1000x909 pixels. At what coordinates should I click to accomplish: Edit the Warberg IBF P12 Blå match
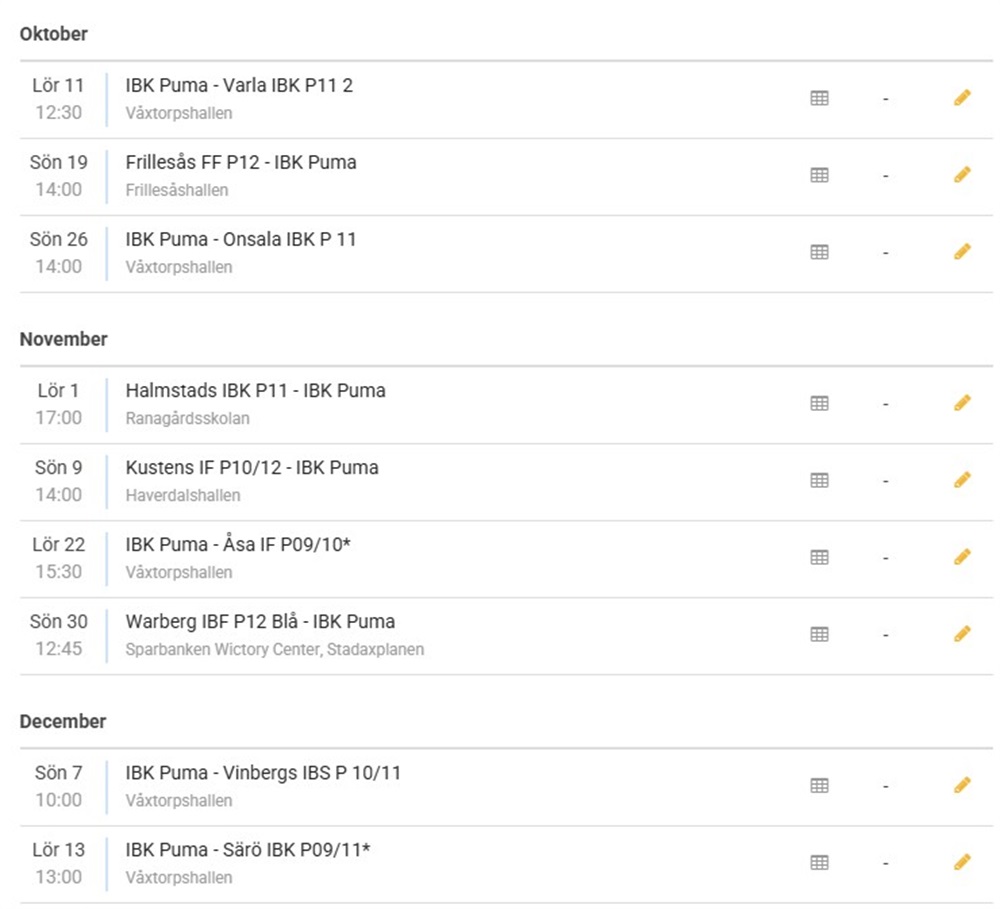tap(962, 634)
